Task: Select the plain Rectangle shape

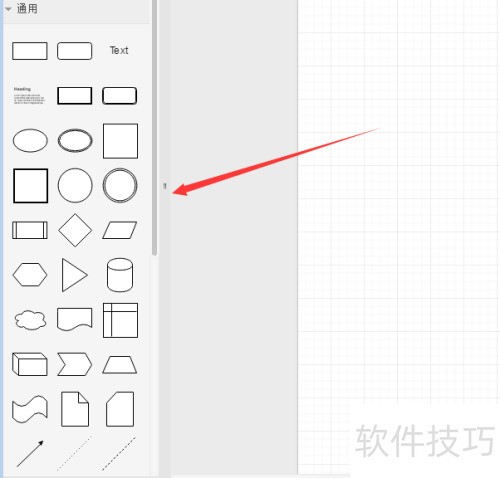Action: (x=30, y=51)
